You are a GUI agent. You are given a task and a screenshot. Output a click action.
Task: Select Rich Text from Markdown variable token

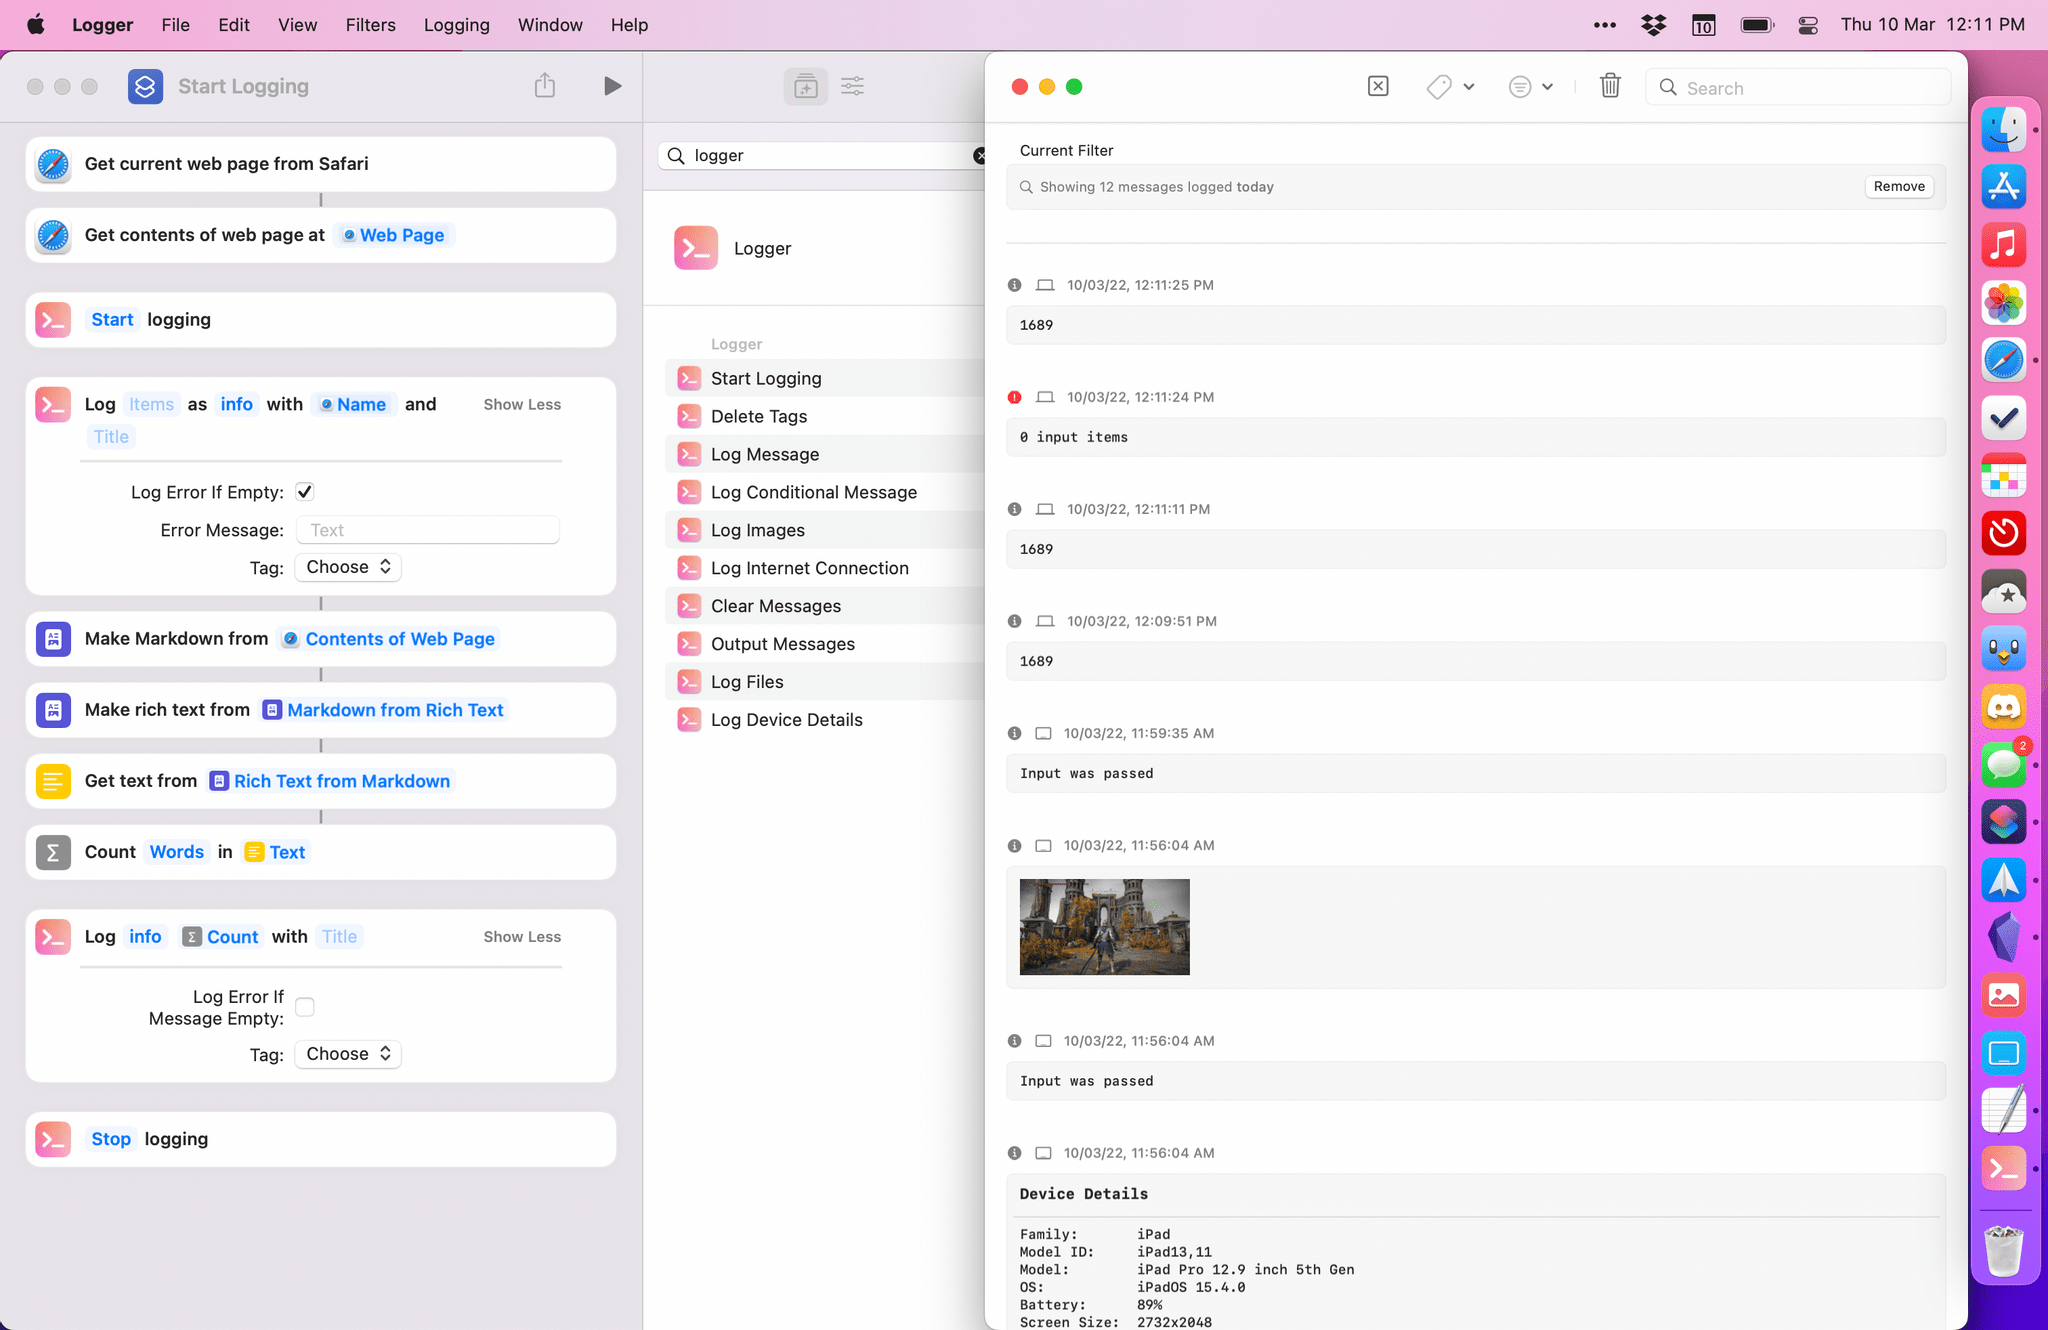click(331, 781)
